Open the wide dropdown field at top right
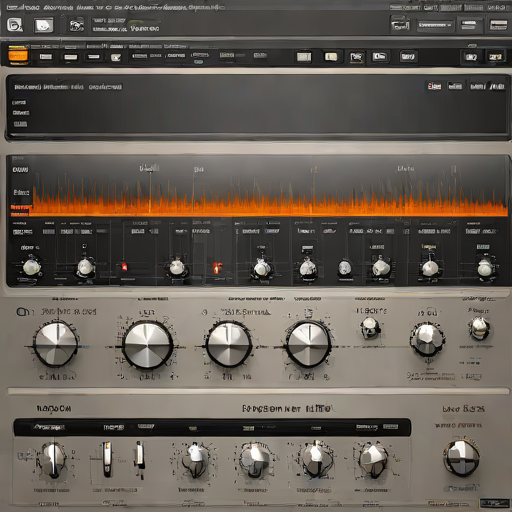Viewport: 512px width, 512px height. pos(435,25)
